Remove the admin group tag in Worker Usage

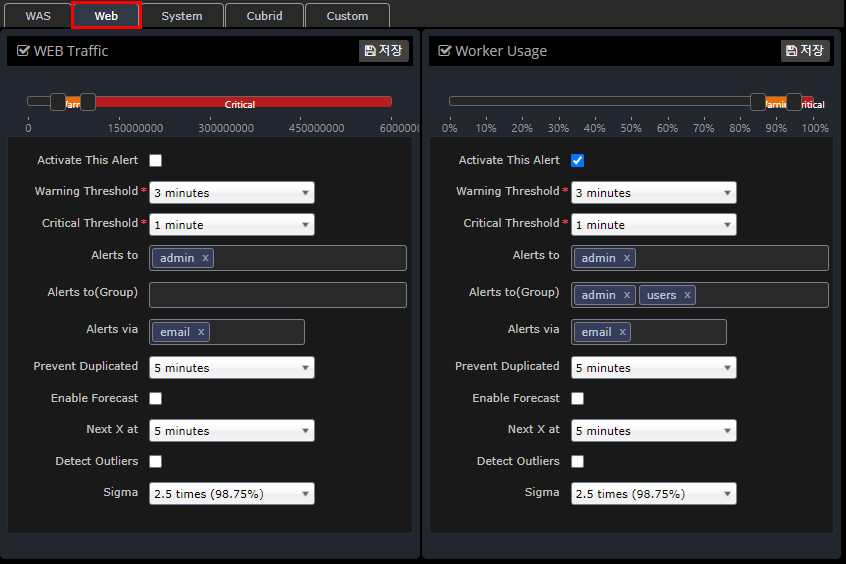click(627, 295)
